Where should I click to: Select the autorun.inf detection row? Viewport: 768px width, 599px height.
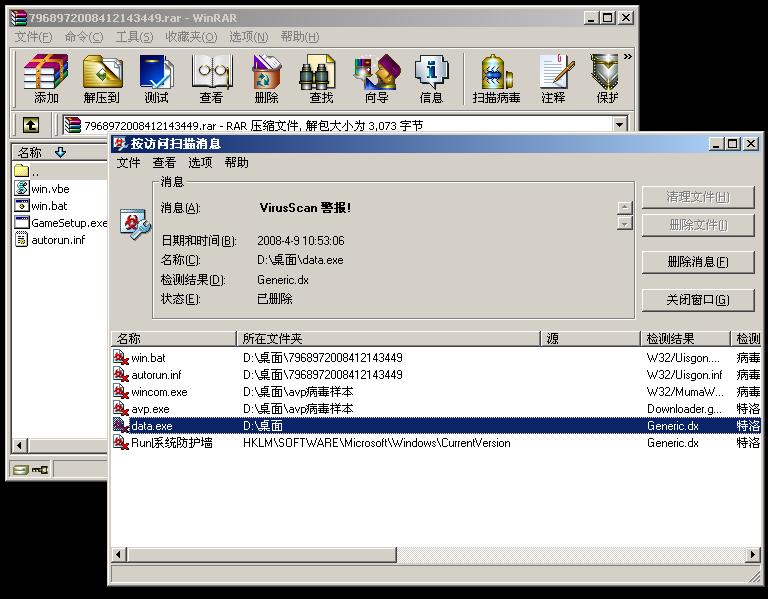pos(436,375)
